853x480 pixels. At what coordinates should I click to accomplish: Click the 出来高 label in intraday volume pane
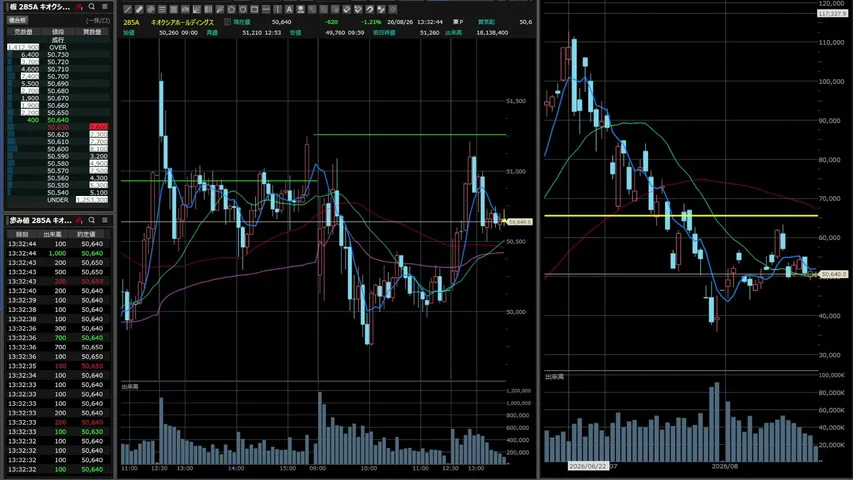click(x=129, y=386)
